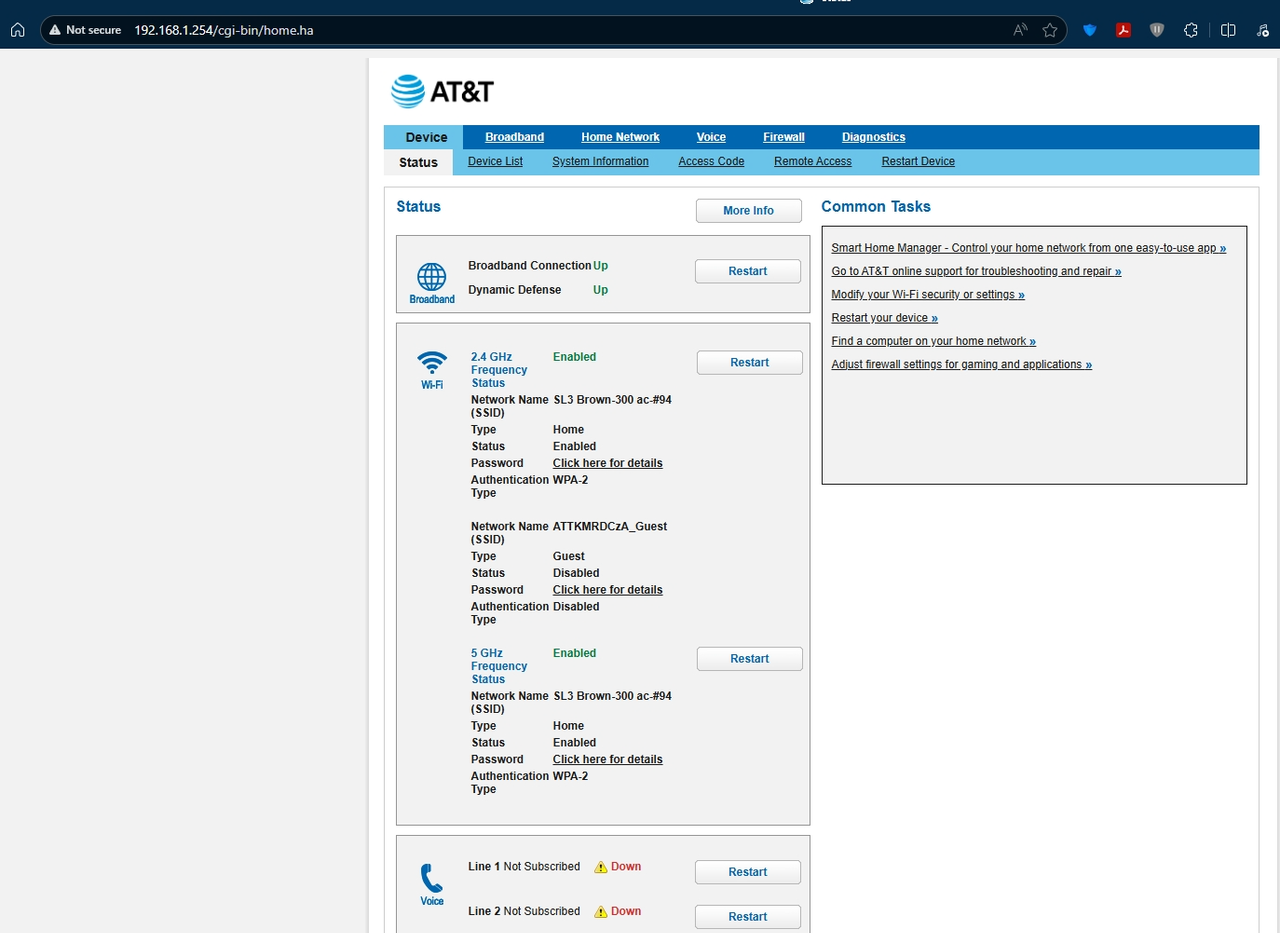Image resolution: width=1280 pixels, height=933 pixels.
Task: Click the browser Home icon
Action: (x=17, y=30)
